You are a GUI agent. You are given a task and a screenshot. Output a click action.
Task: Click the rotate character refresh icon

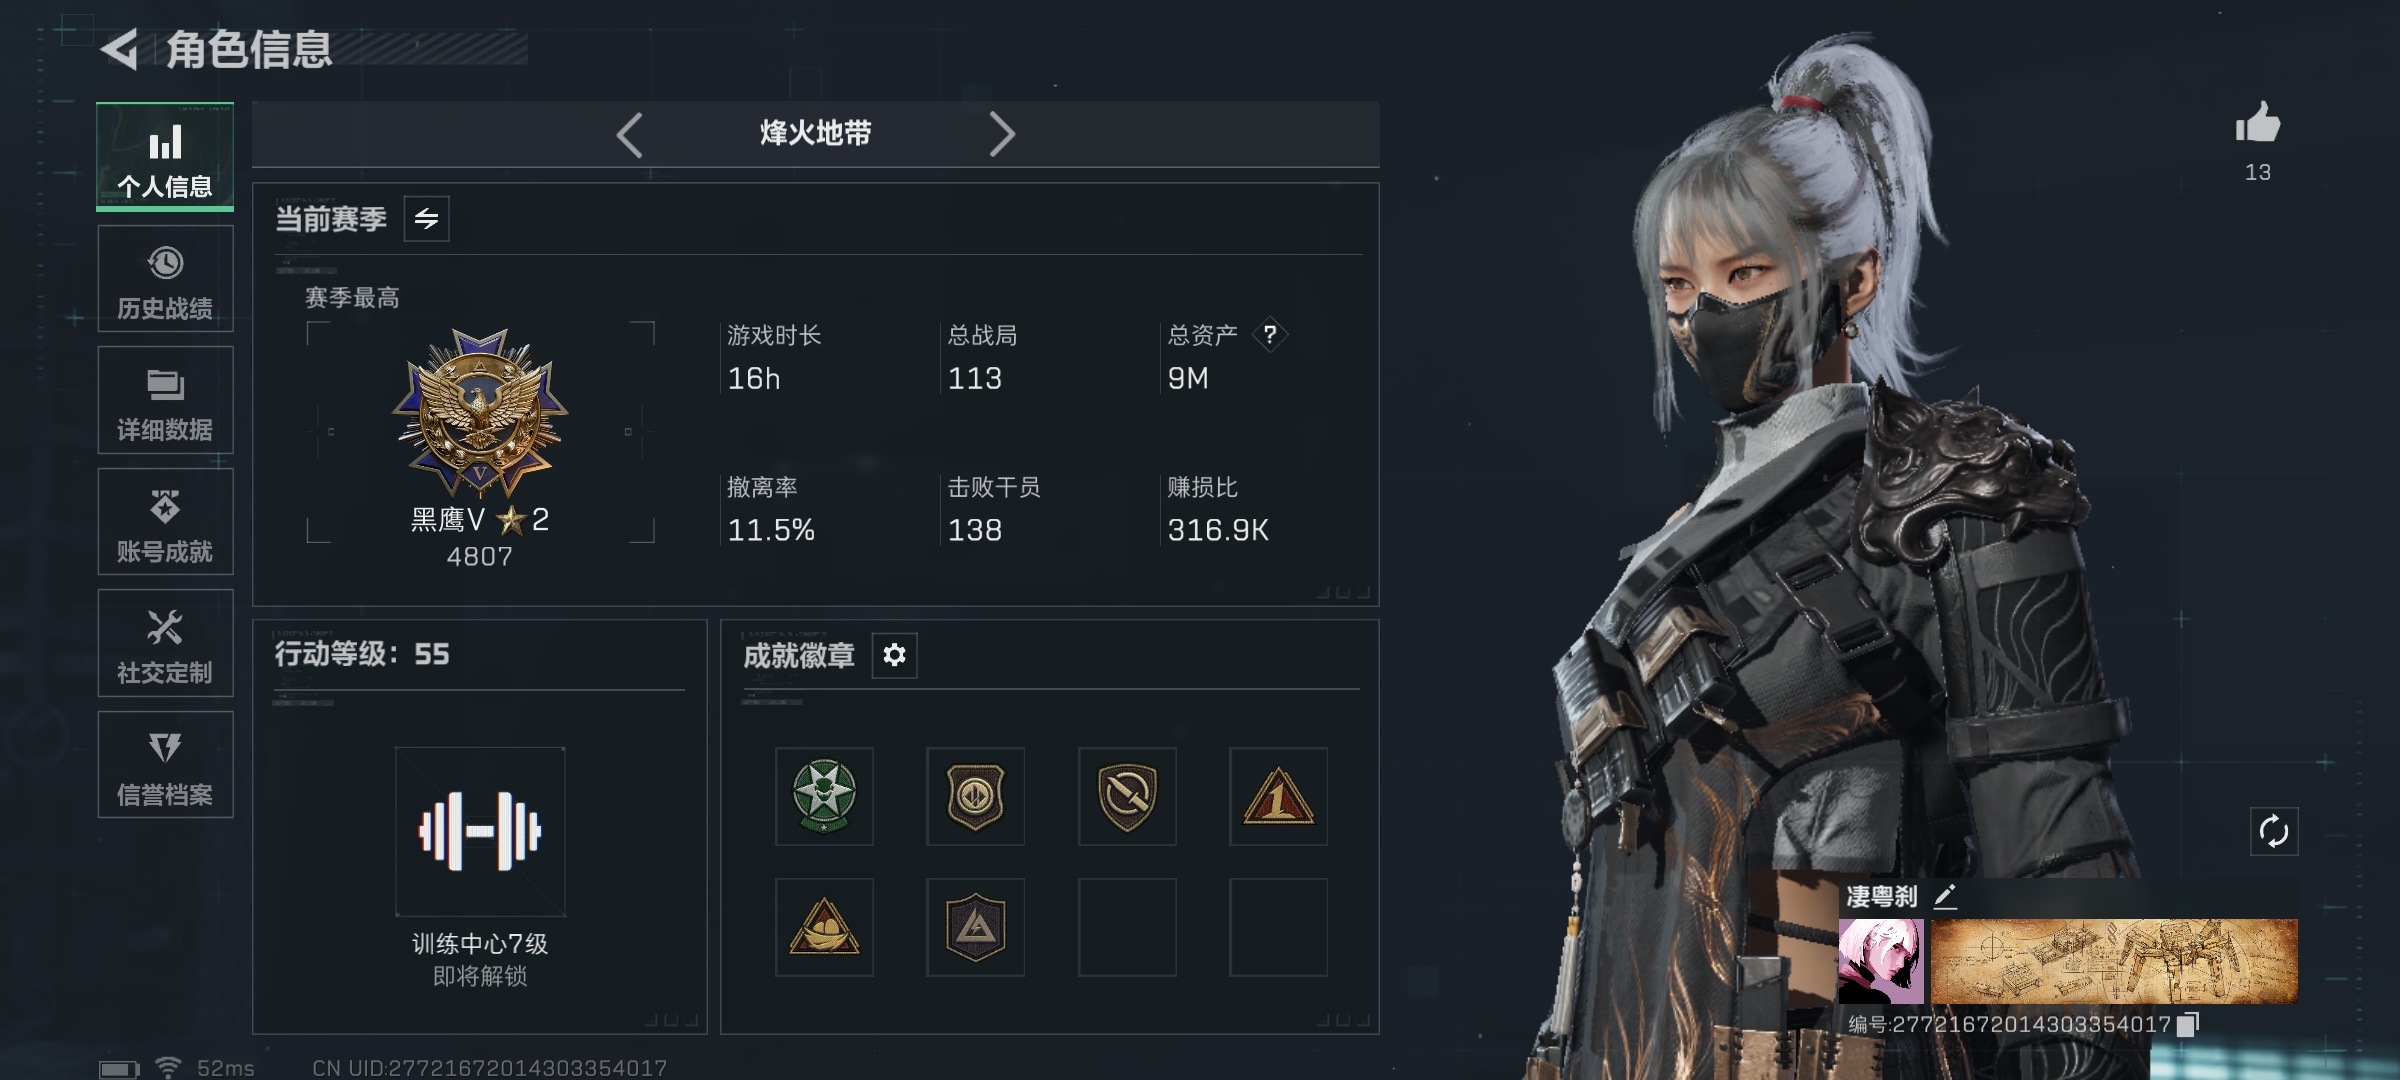(2273, 831)
